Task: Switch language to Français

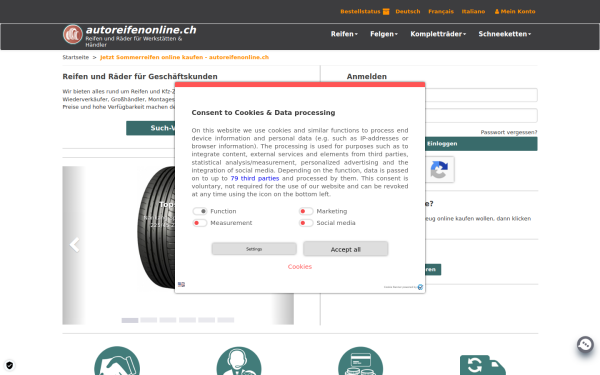Action: [441, 11]
